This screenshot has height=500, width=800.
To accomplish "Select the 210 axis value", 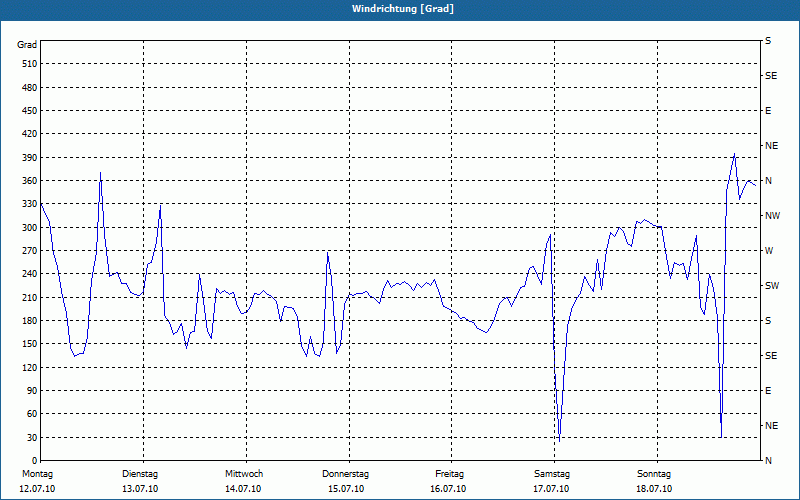I will 30,297.
